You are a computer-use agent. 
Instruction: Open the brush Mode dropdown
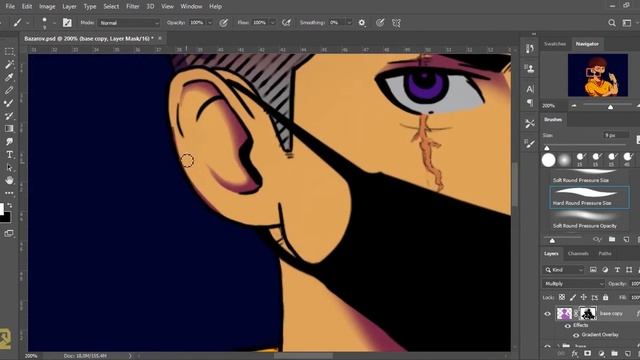coord(129,23)
